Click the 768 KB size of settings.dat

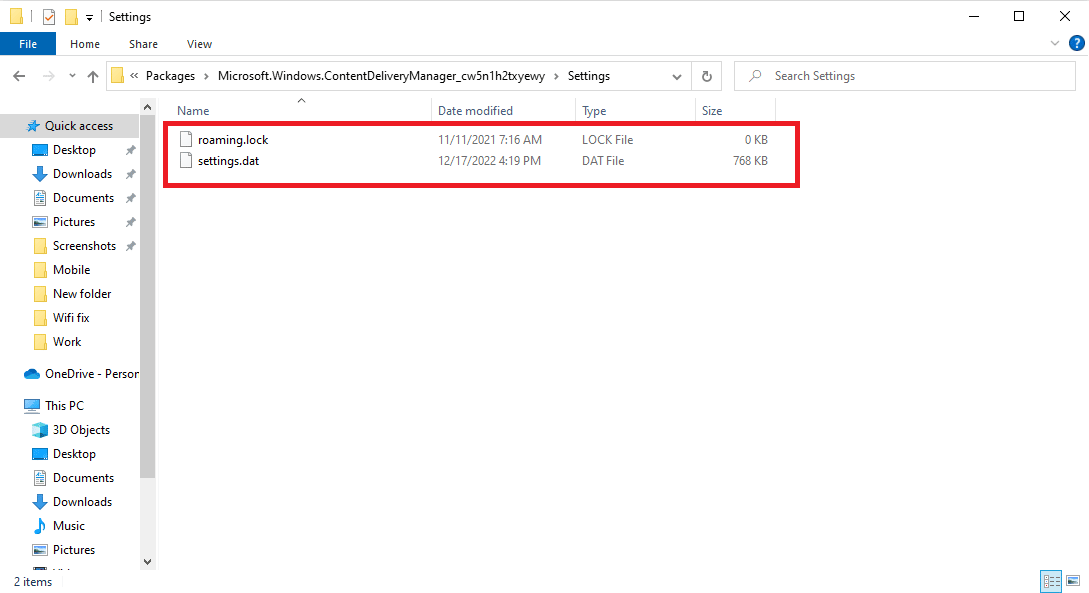750,160
